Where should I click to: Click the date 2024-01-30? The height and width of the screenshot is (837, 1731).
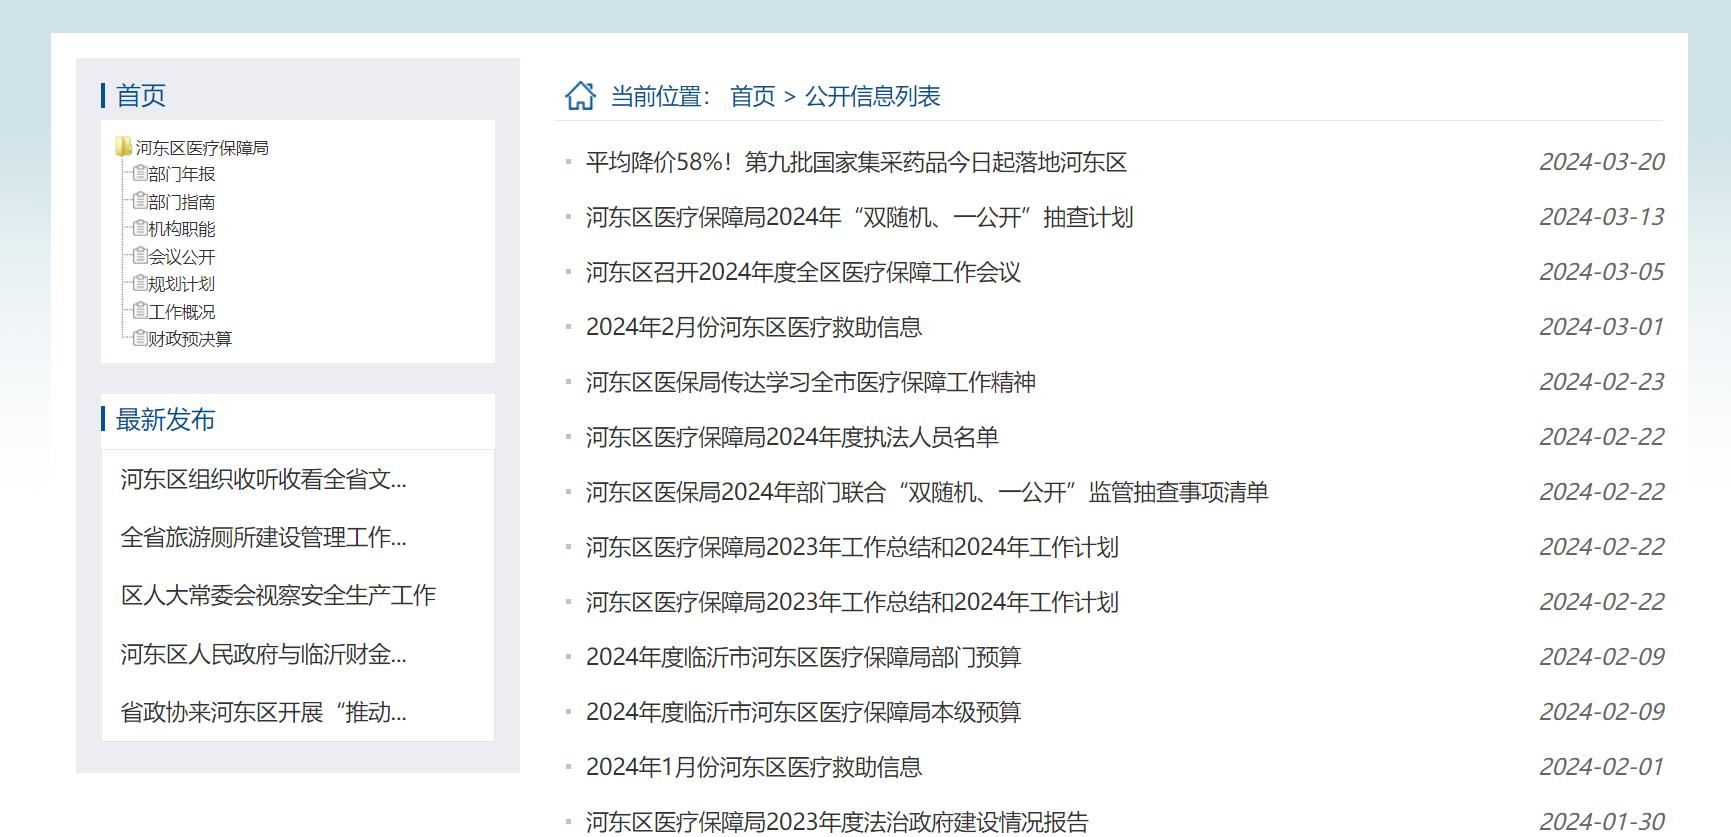(x=1601, y=822)
